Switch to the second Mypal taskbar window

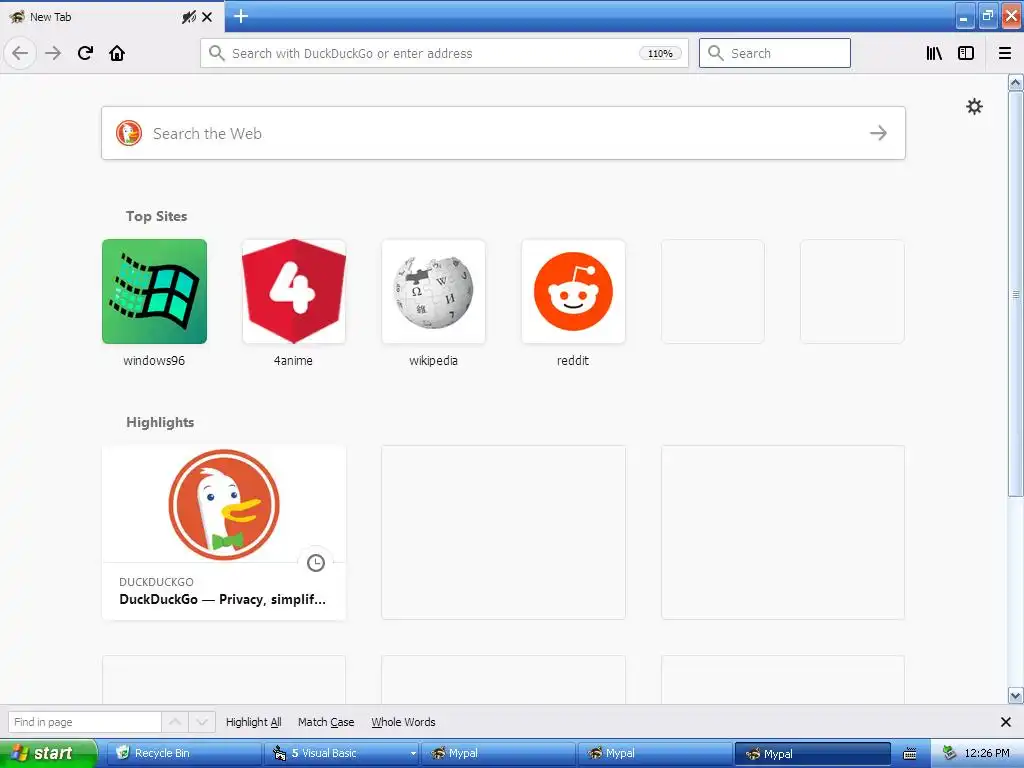(x=655, y=753)
